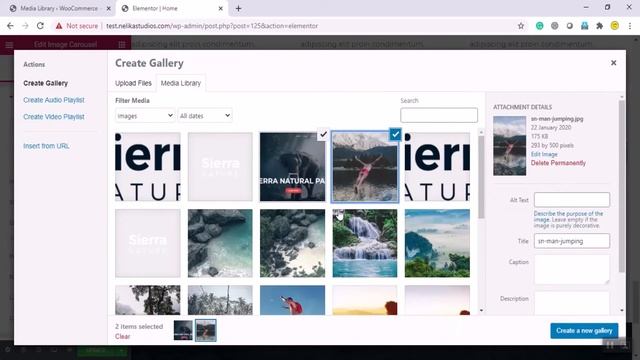
Task: Click Create a new gallery button
Action: pyautogui.click(x=584, y=331)
